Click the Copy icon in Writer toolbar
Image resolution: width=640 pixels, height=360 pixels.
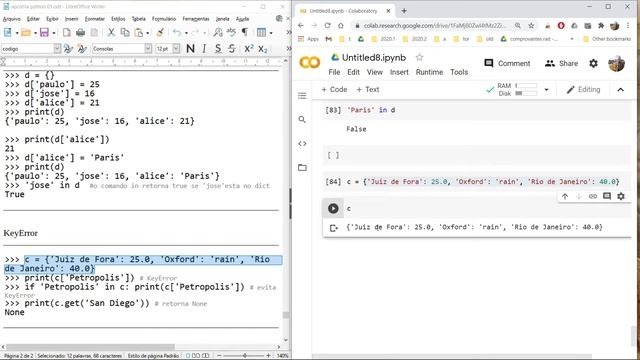click(x=125, y=32)
